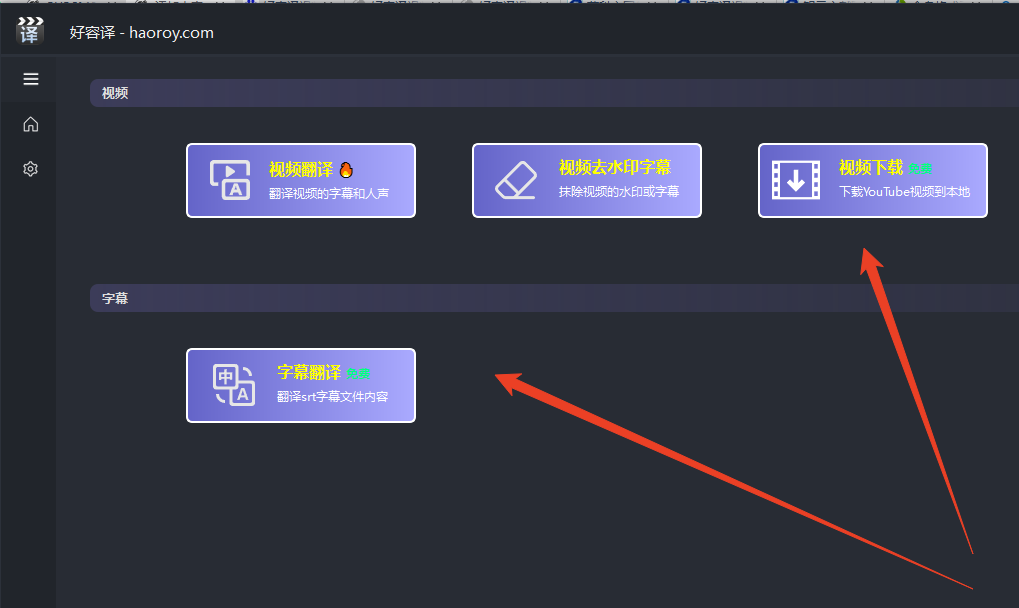Open settings with the sidebar gear icon

(x=30, y=169)
